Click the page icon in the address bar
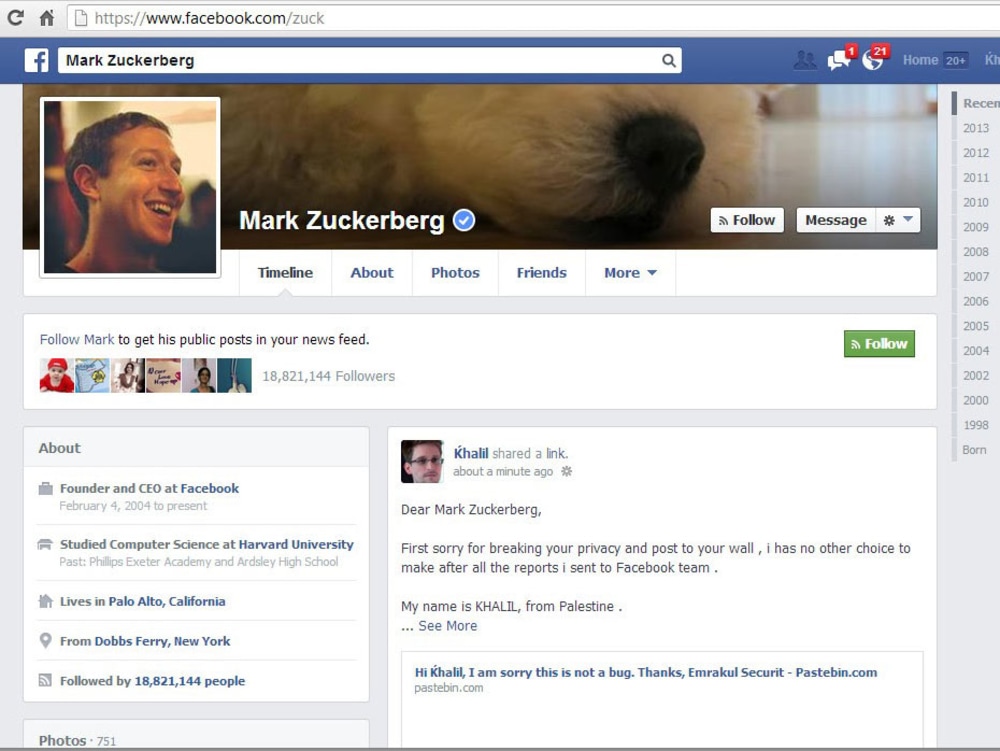This screenshot has width=1000, height=751. (x=80, y=18)
